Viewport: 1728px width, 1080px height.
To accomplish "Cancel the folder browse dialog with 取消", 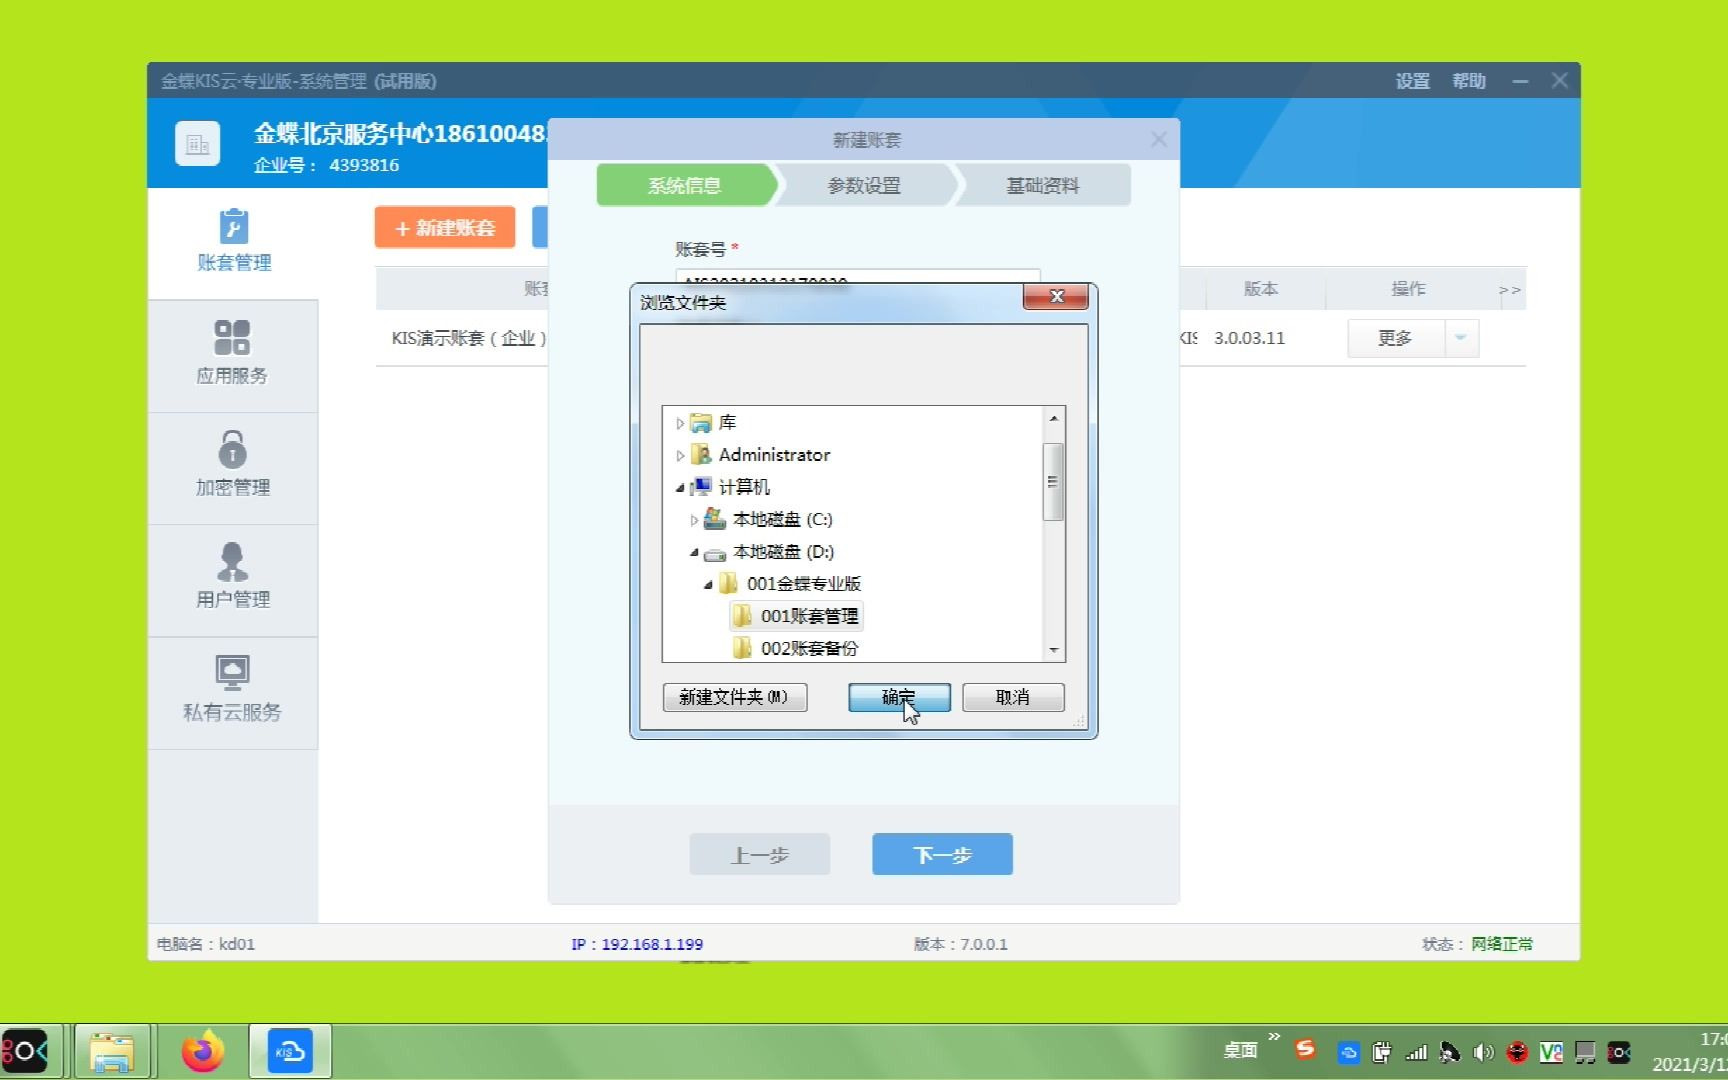I will (1013, 697).
